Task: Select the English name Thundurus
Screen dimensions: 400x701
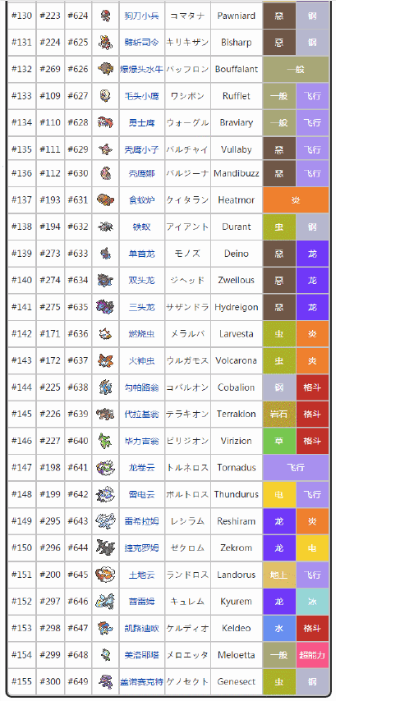Action: (x=236, y=494)
